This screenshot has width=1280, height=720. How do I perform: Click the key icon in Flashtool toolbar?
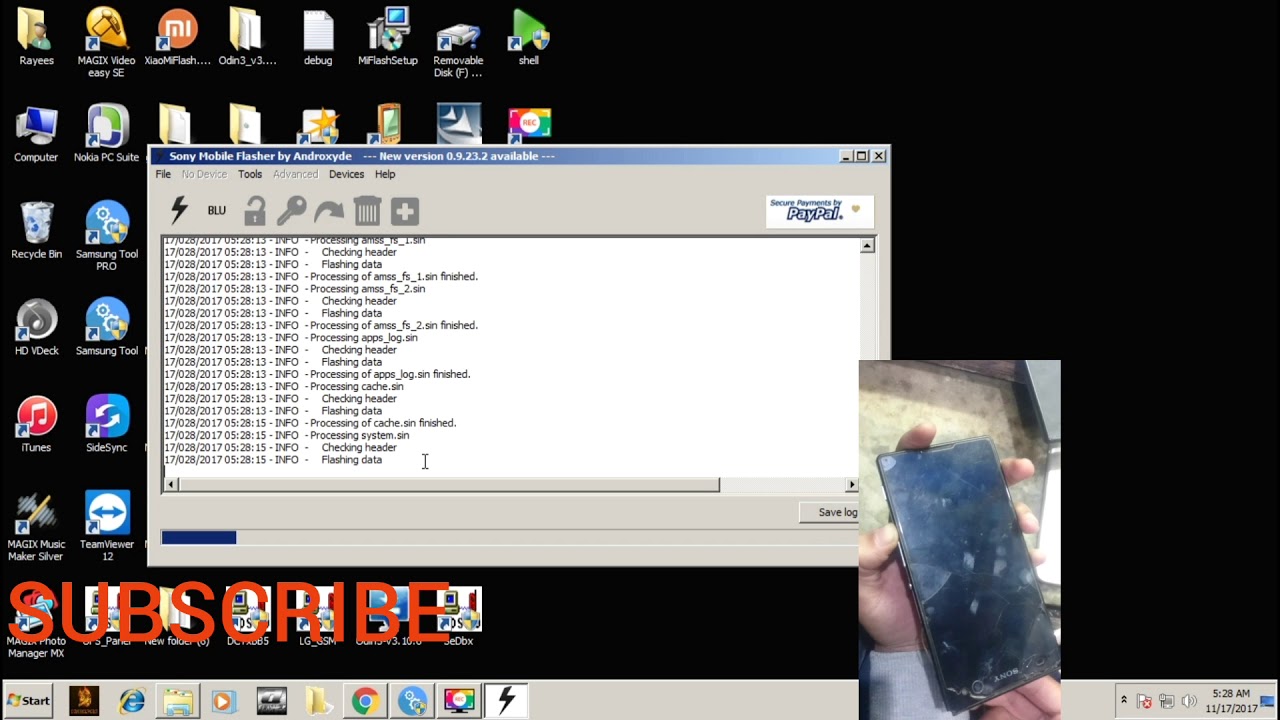point(292,211)
